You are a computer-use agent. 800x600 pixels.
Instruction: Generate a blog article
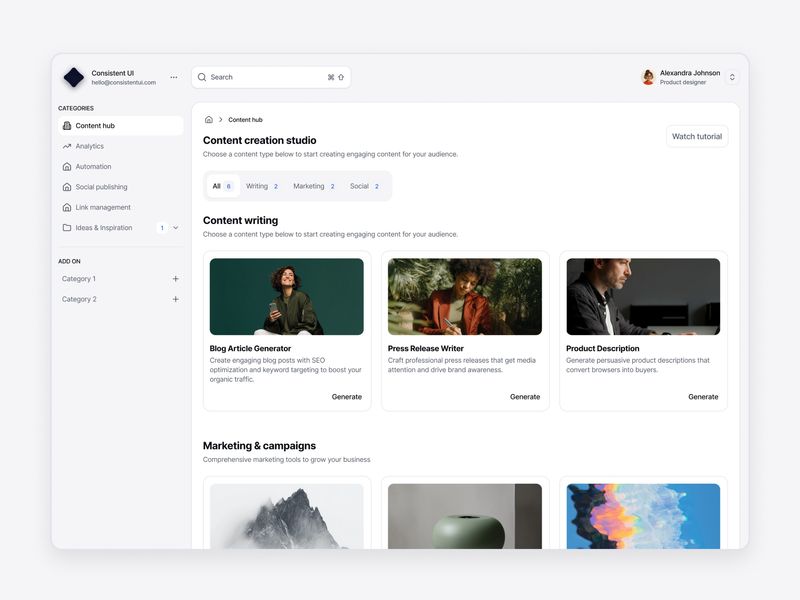[x=347, y=396]
